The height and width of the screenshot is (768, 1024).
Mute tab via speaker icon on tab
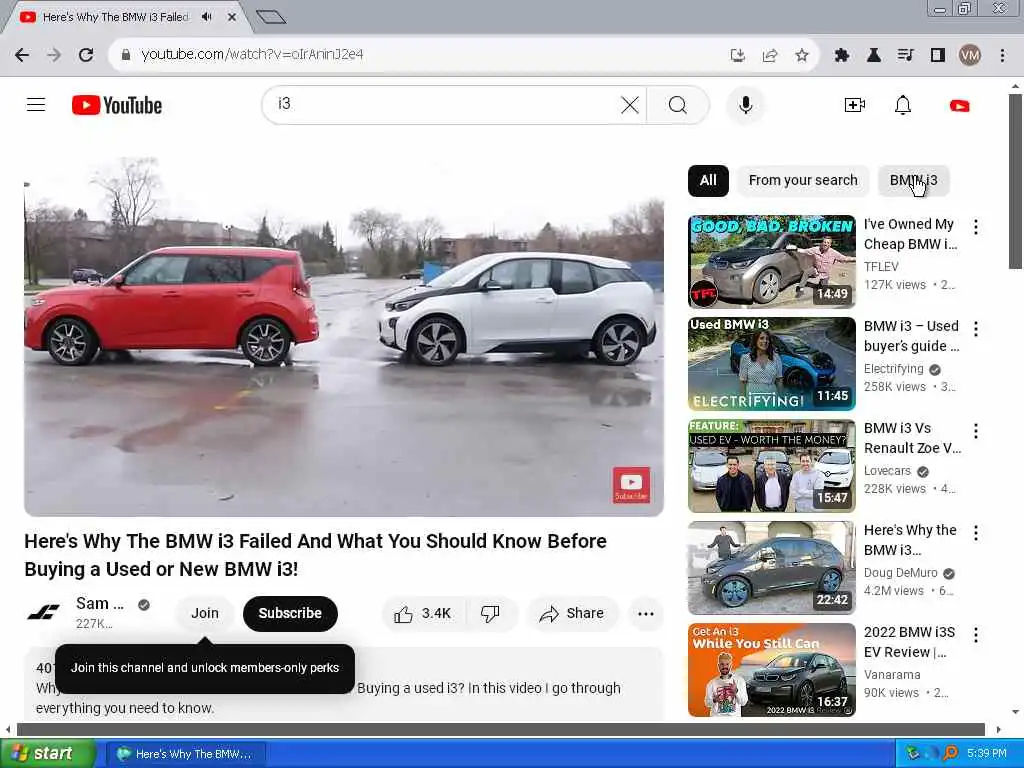pyautogui.click(x=206, y=17)
